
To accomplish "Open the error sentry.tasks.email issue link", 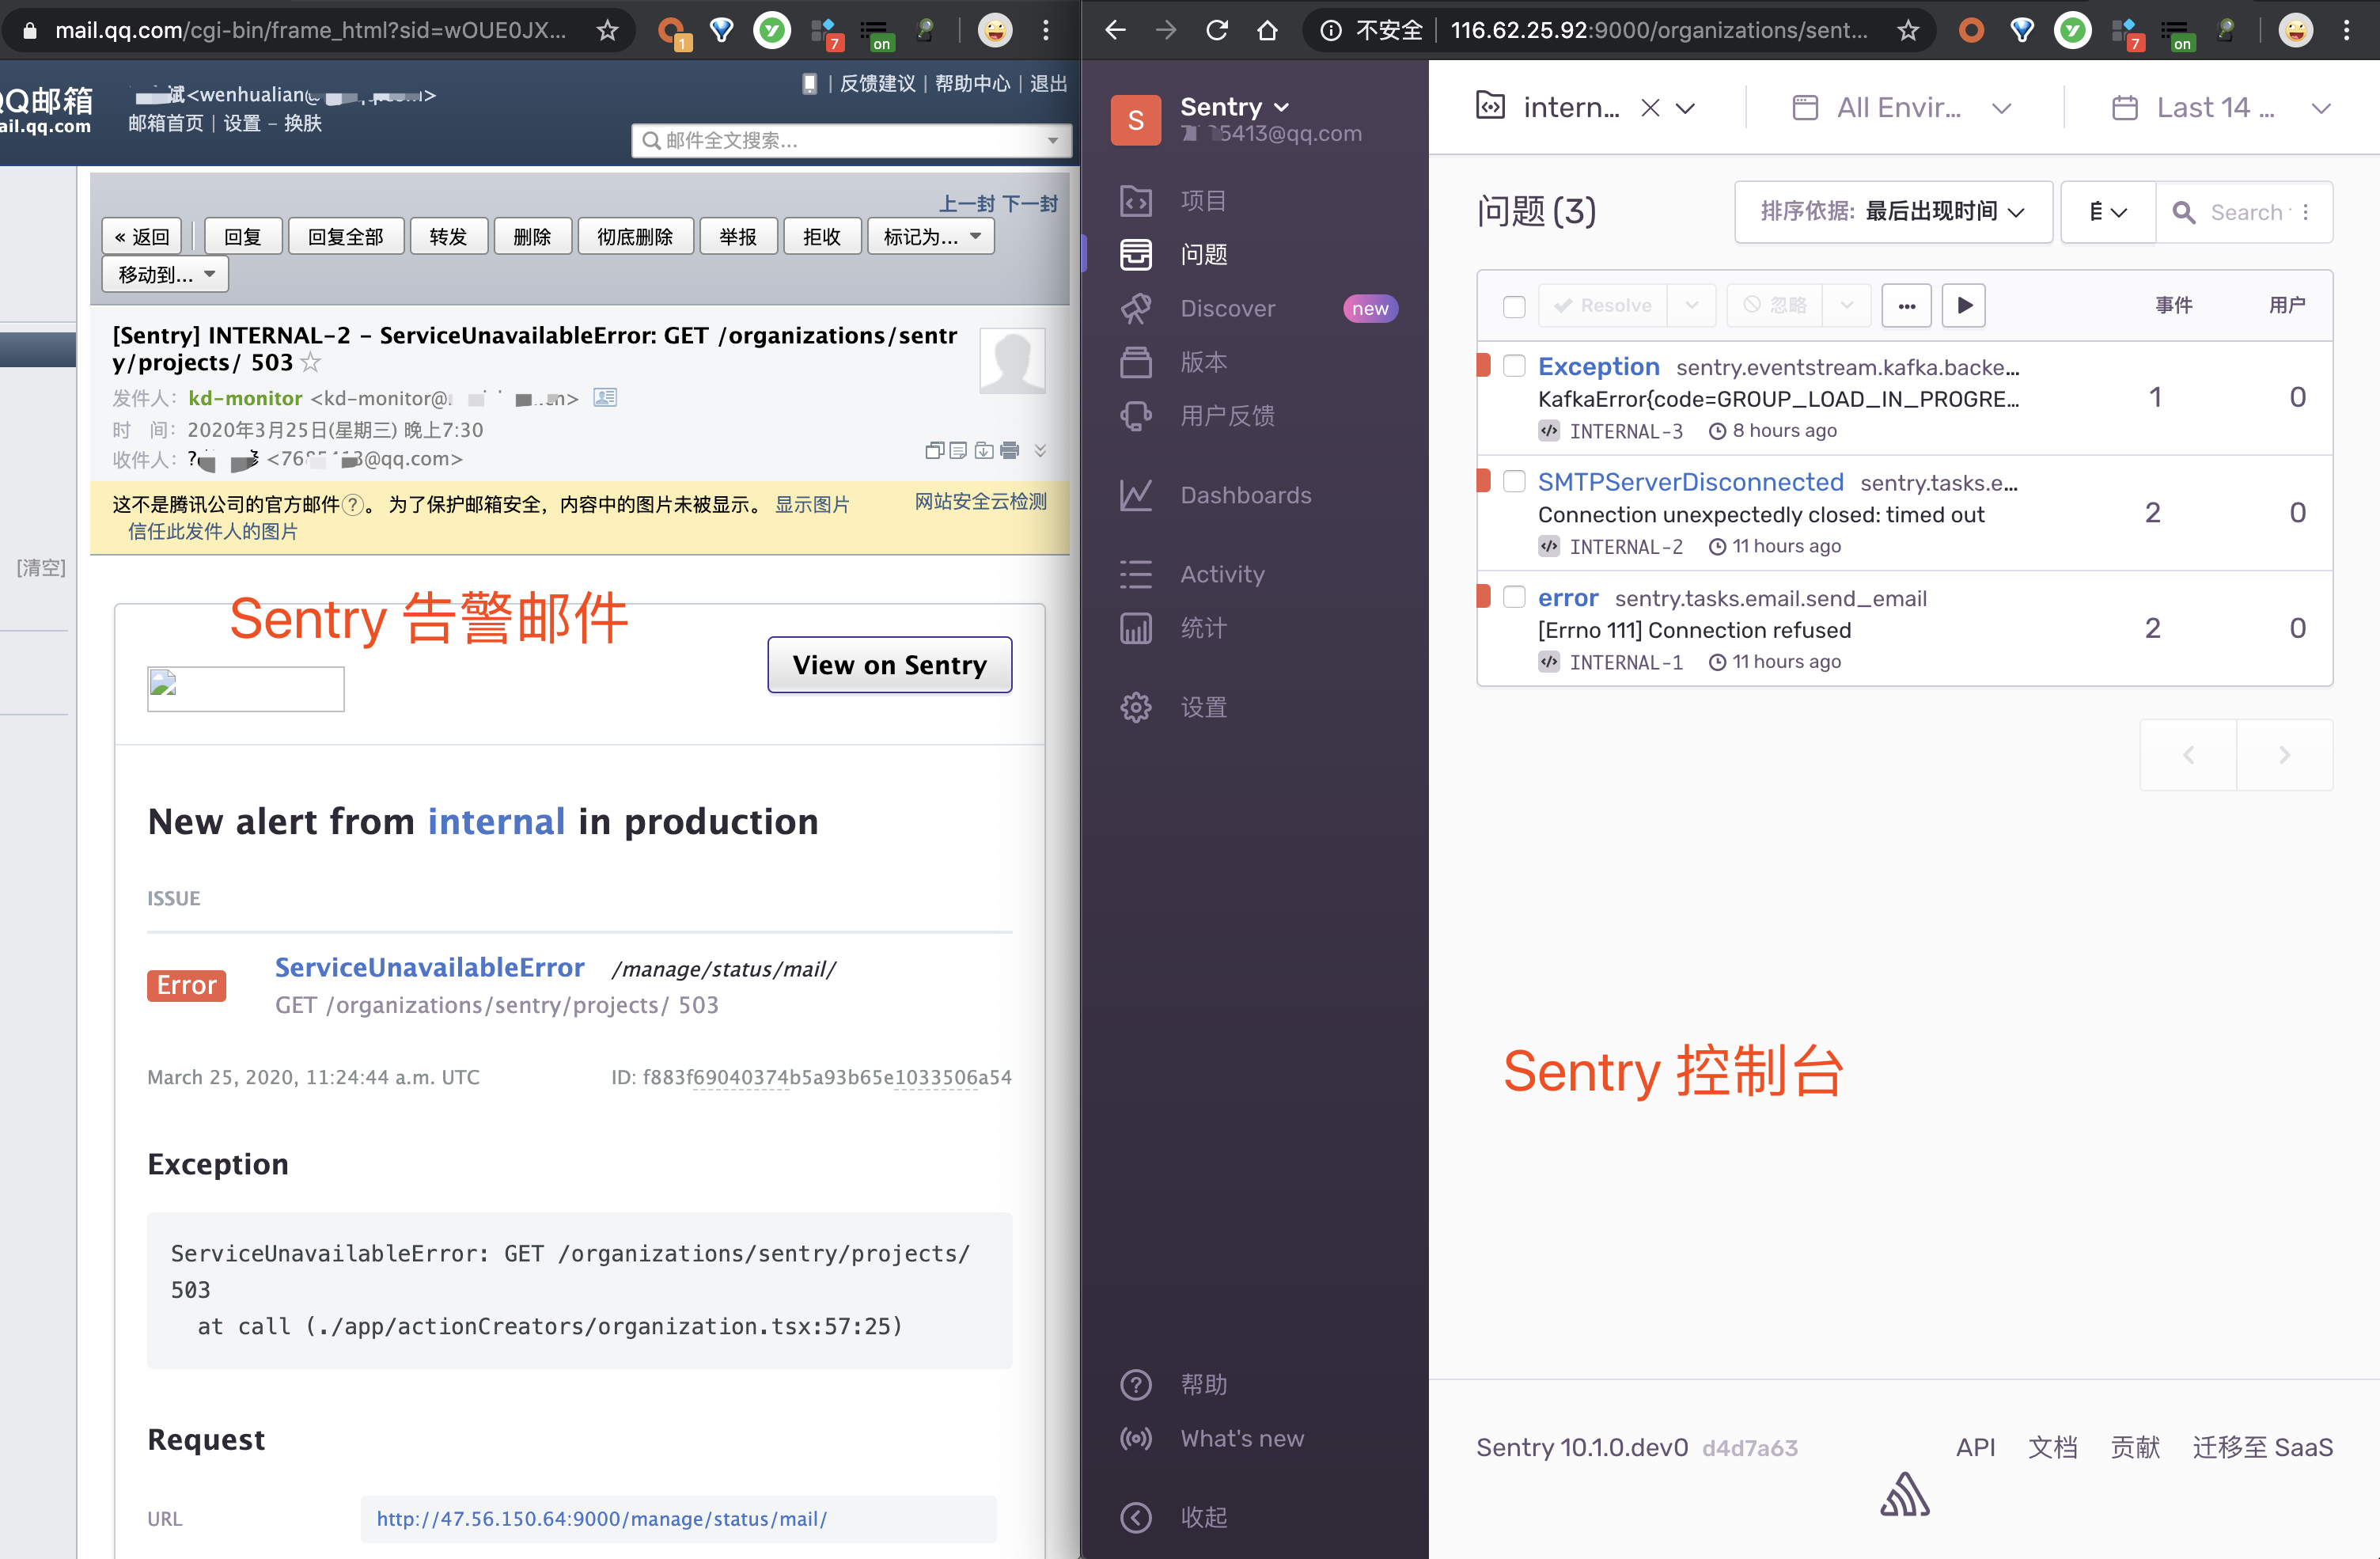I will click(1567, 598).
